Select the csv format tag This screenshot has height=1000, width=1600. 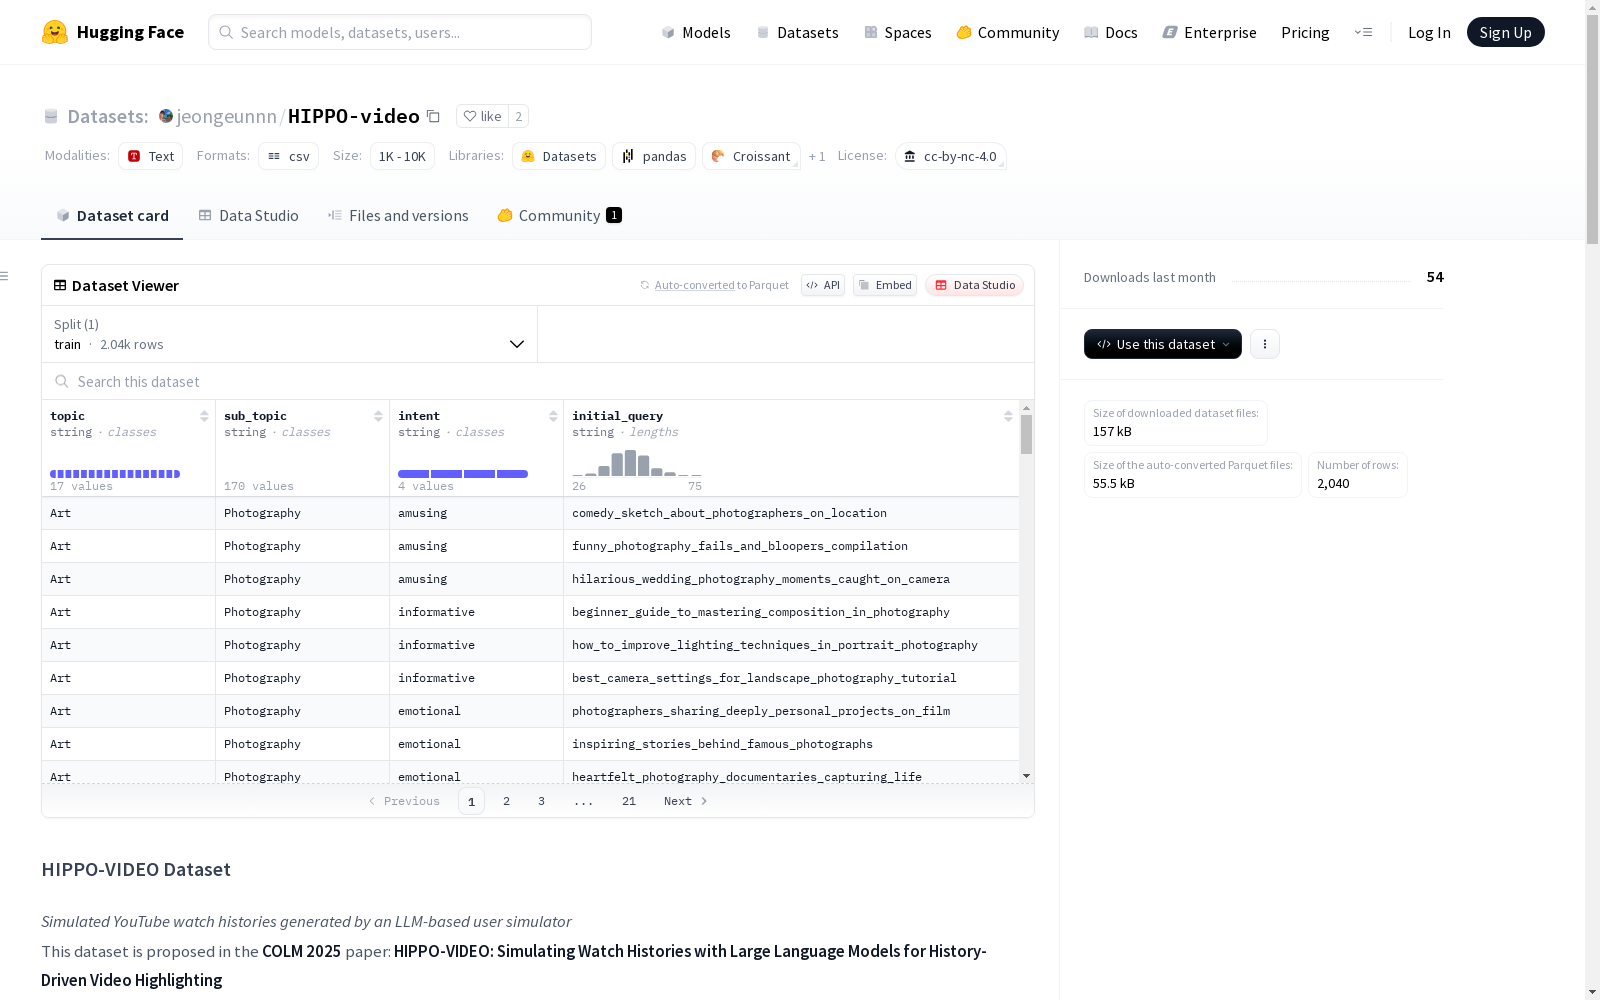pos(288,156)
